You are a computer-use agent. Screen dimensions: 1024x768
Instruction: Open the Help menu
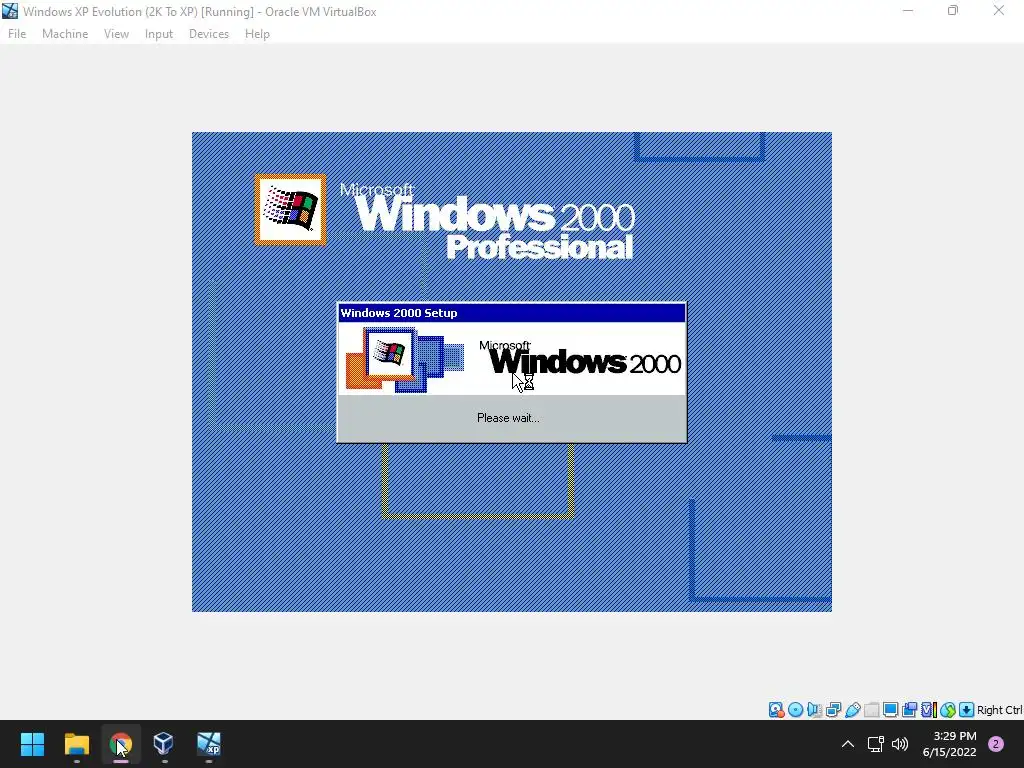pos(257,34)
